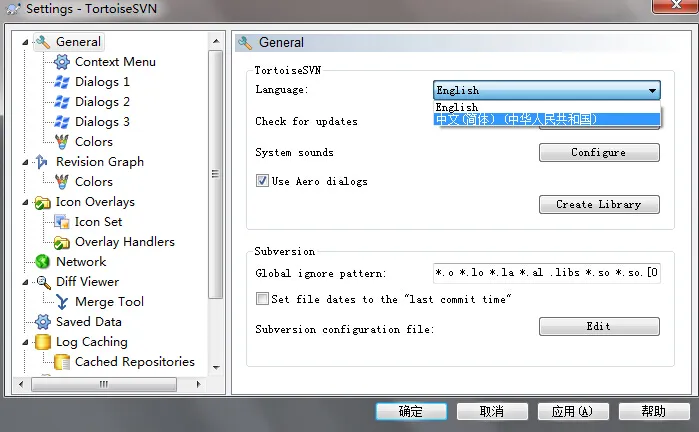The width and height of the screenshot is (699, 432).
Task: Click the Icon Overlays folder icon
Action: [43, 202]
